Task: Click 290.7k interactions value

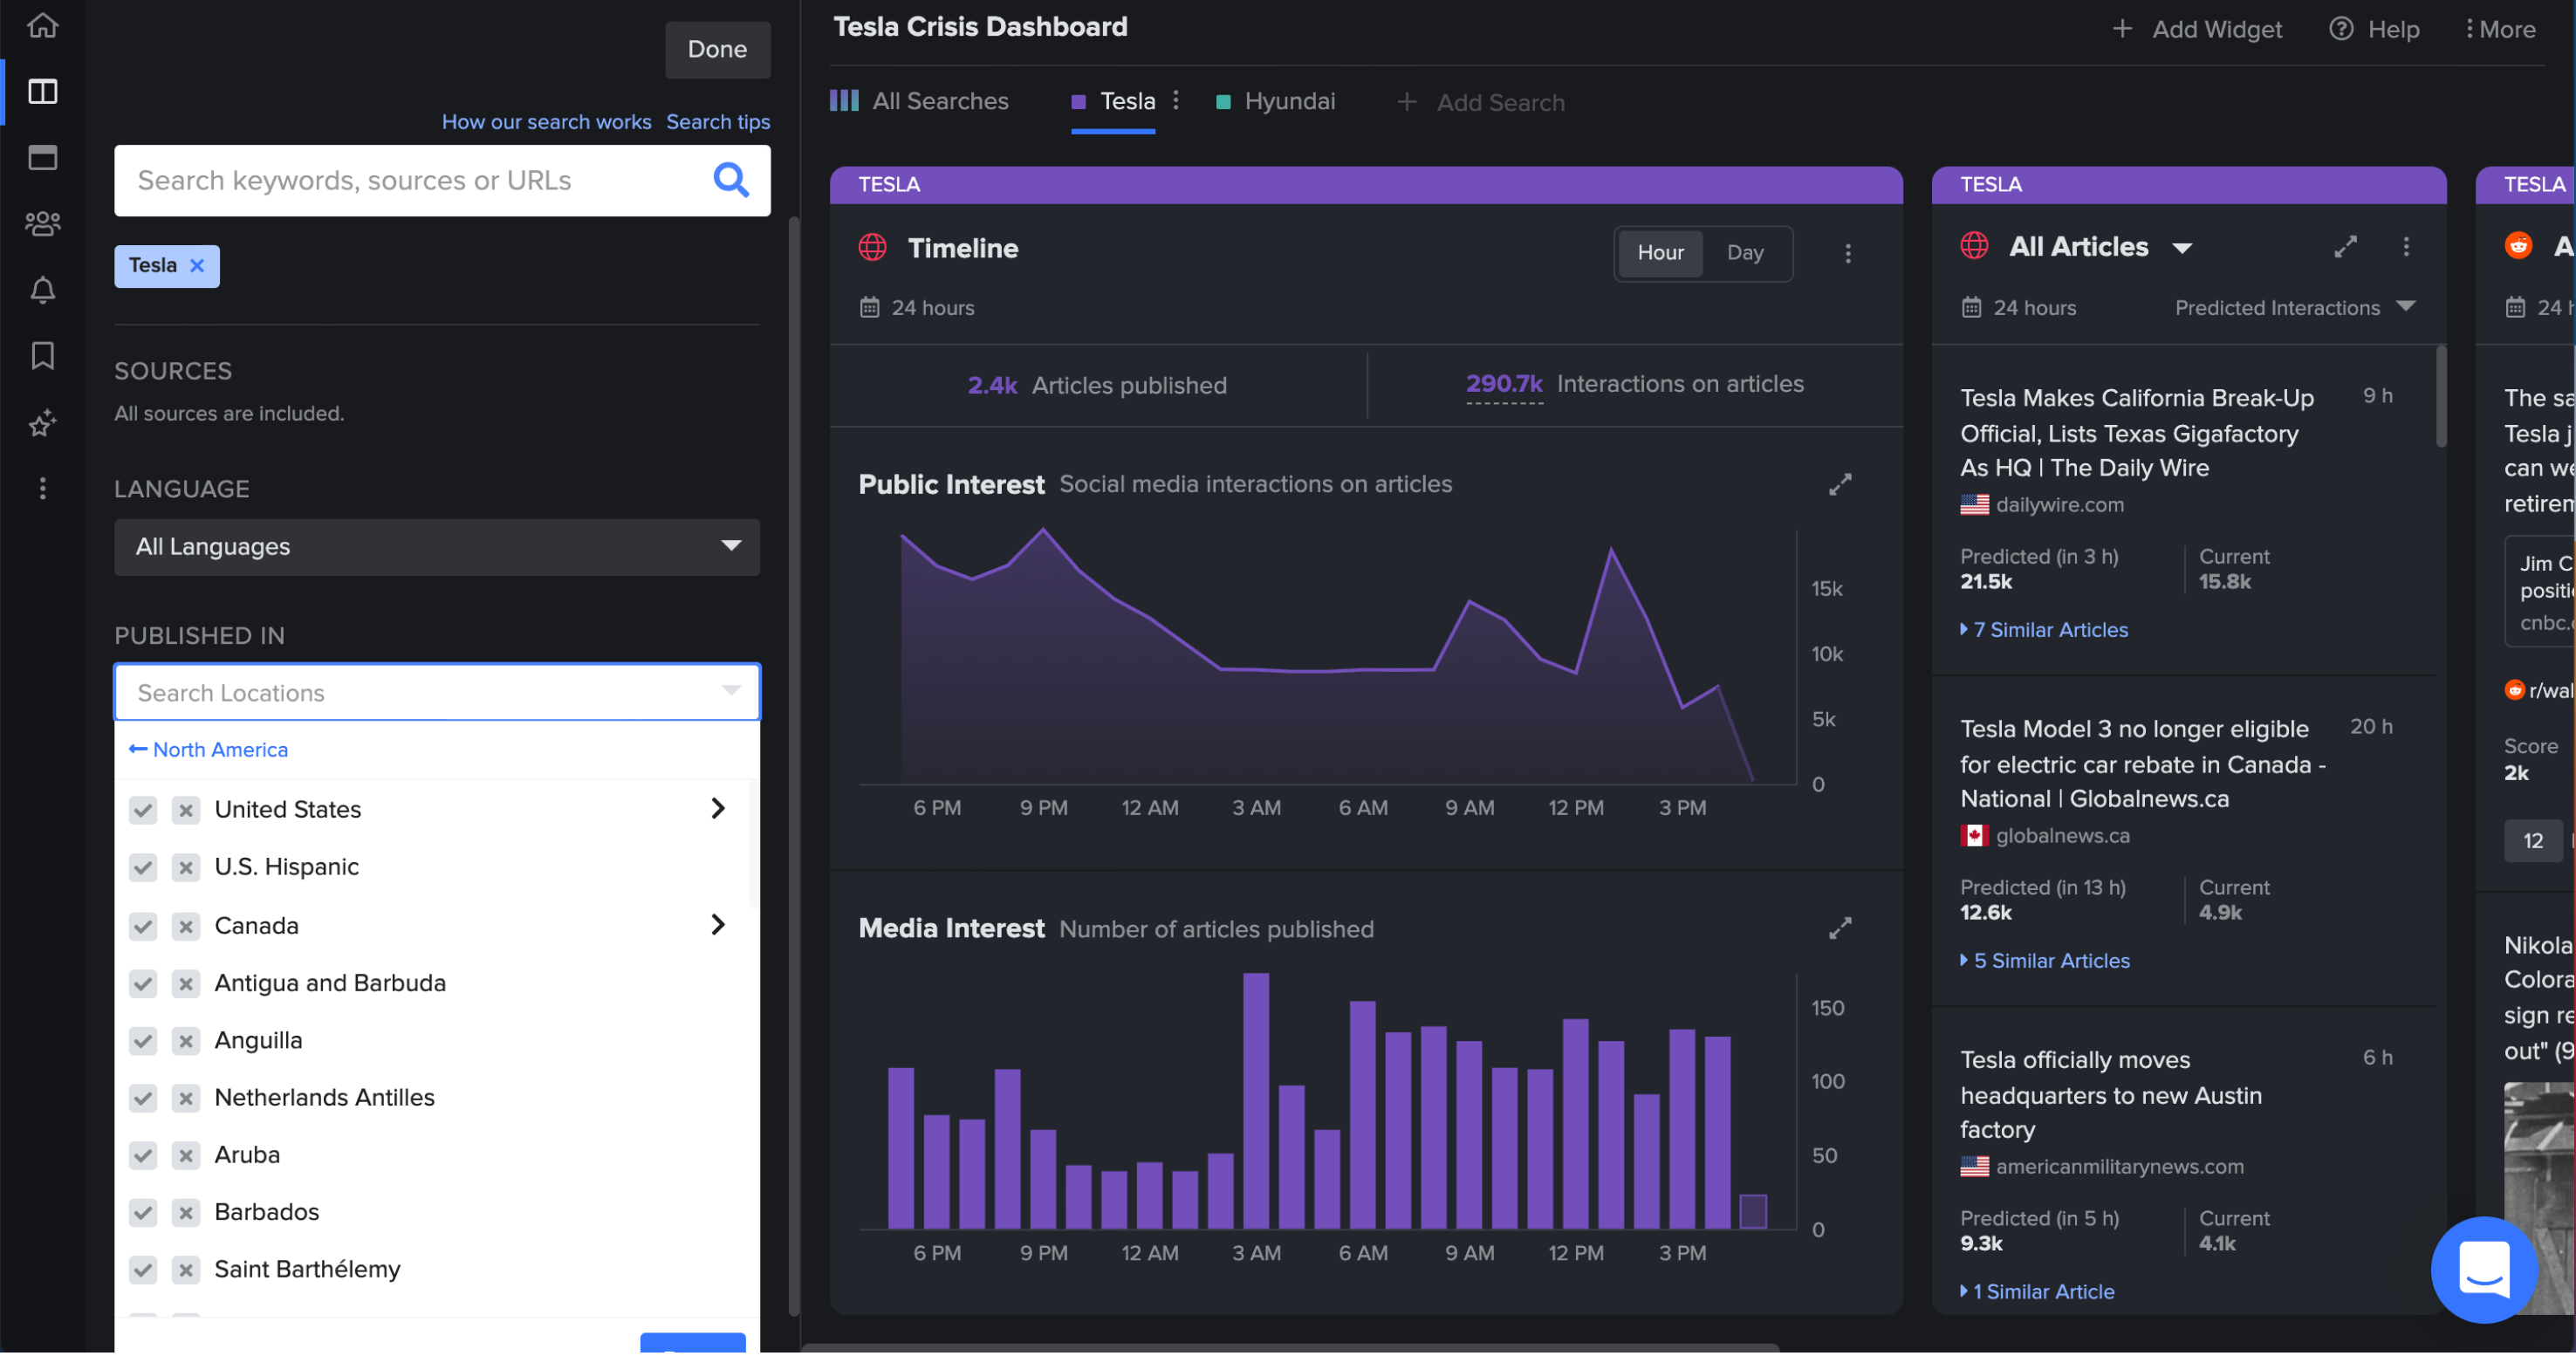Action: pos(1504,384)
